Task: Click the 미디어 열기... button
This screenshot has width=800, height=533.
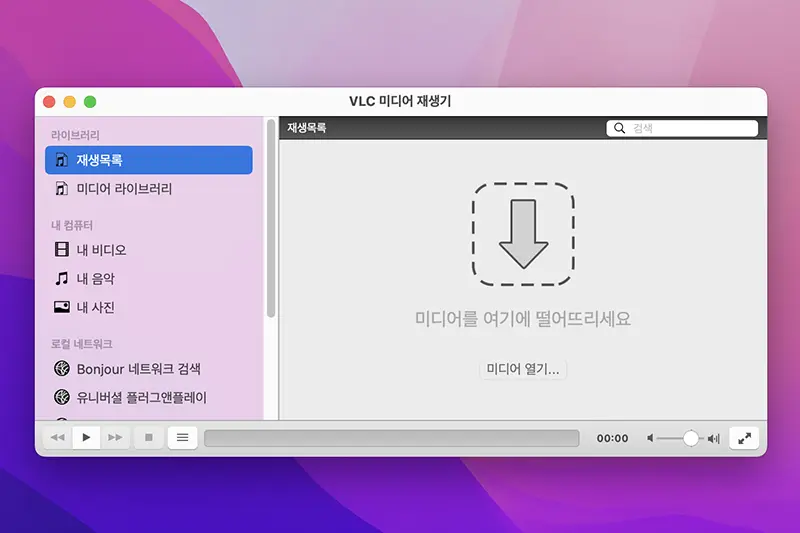Action: click(522, 370)
